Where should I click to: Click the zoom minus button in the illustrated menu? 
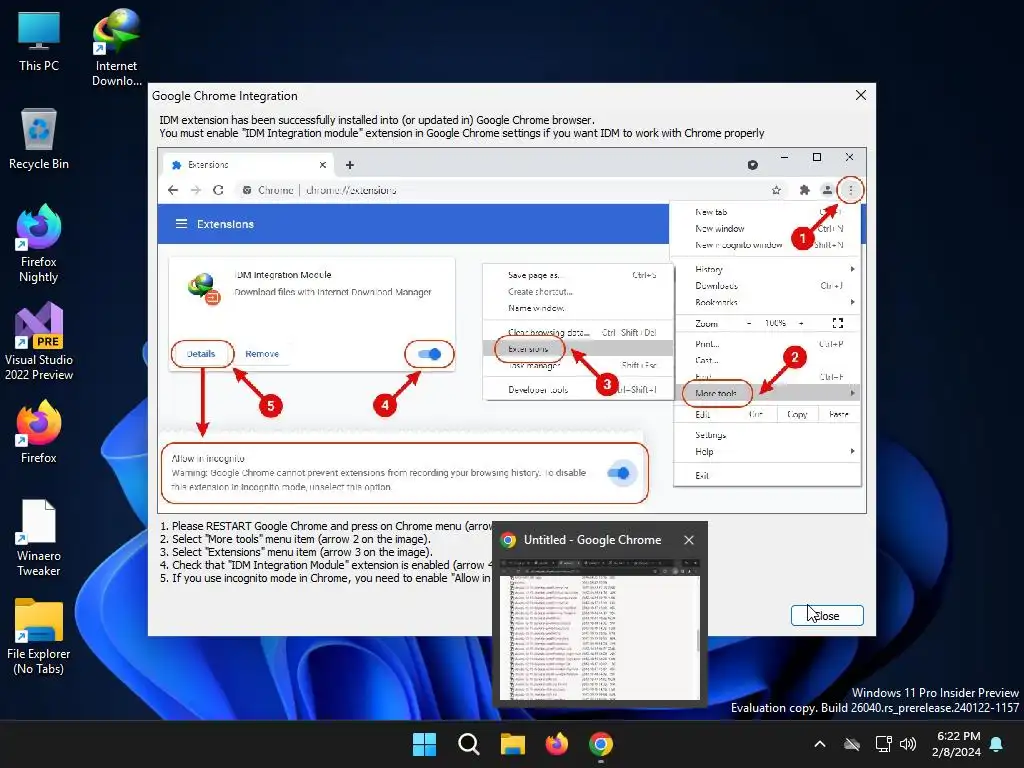[x=749, y=323]
